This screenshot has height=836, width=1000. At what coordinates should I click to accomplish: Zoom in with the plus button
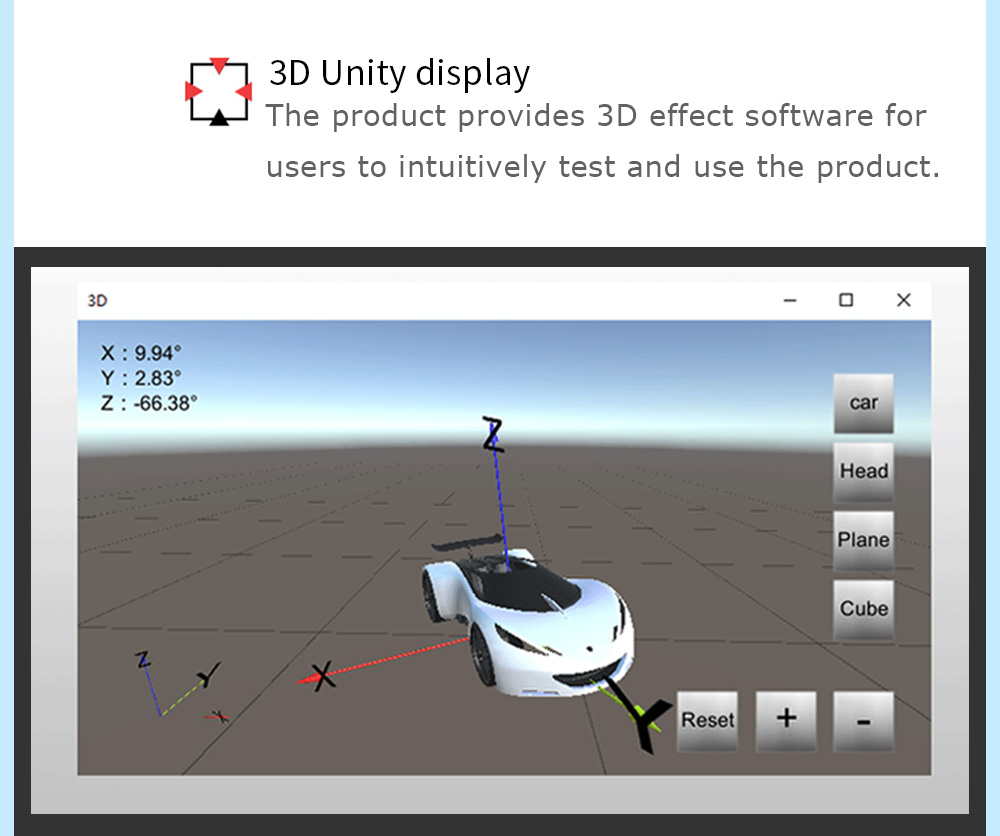tap(786, 719)
